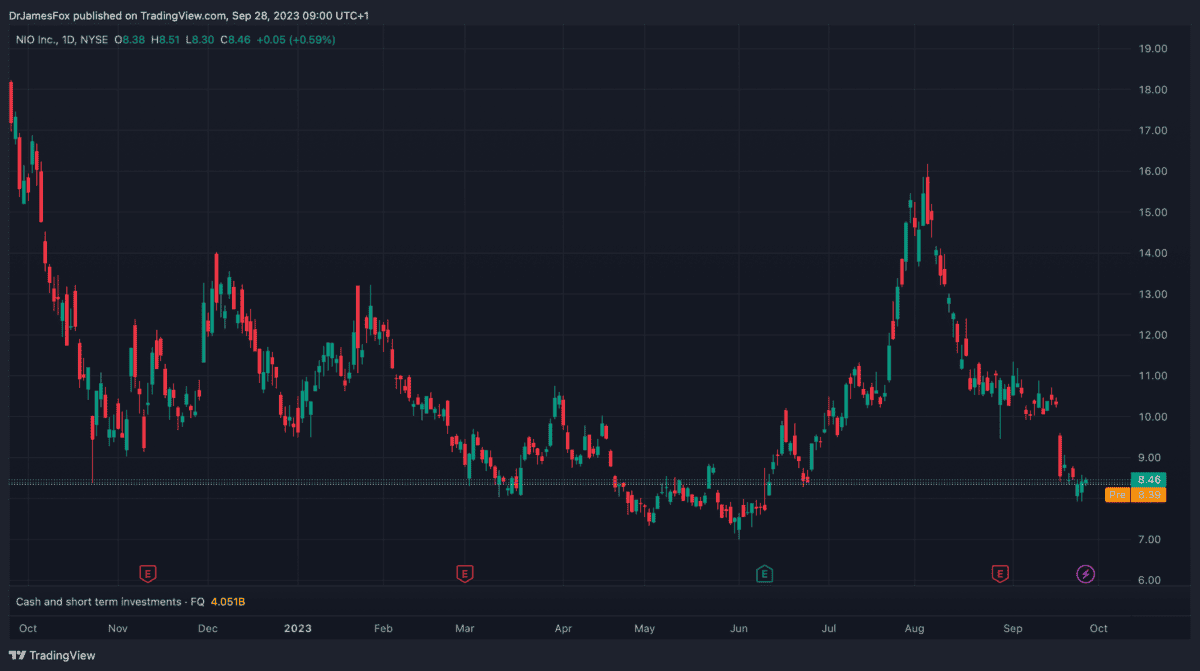Click the 2023 label on time axis

[297, 629]
